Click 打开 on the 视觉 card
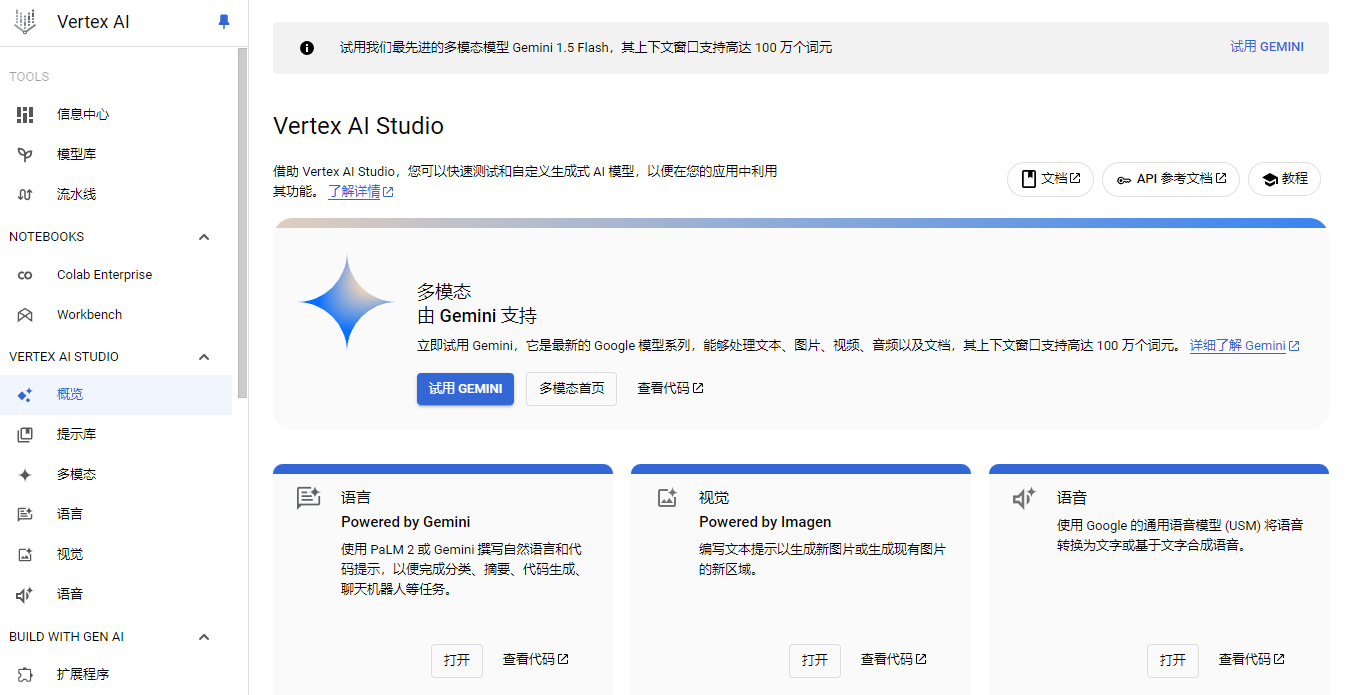 click(815, 660)
